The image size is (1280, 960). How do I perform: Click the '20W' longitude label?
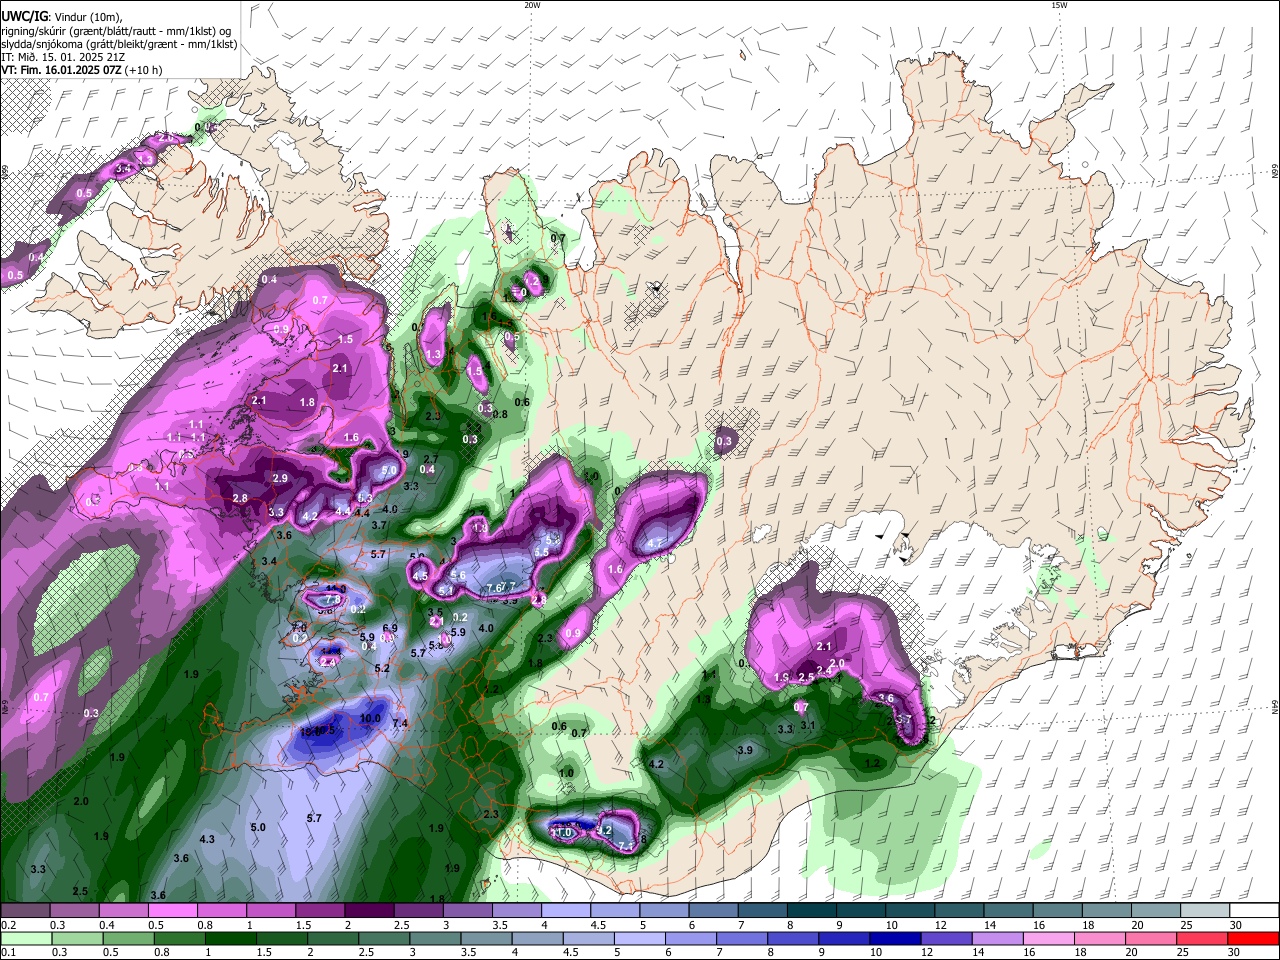532,5
